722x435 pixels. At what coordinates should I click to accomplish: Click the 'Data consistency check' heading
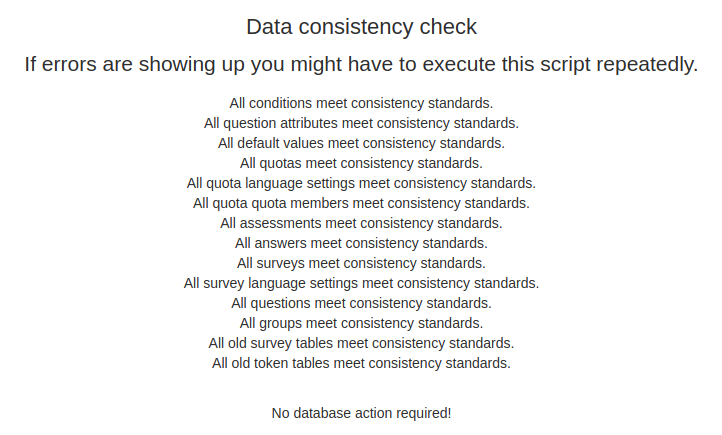[x=361, y=27]
